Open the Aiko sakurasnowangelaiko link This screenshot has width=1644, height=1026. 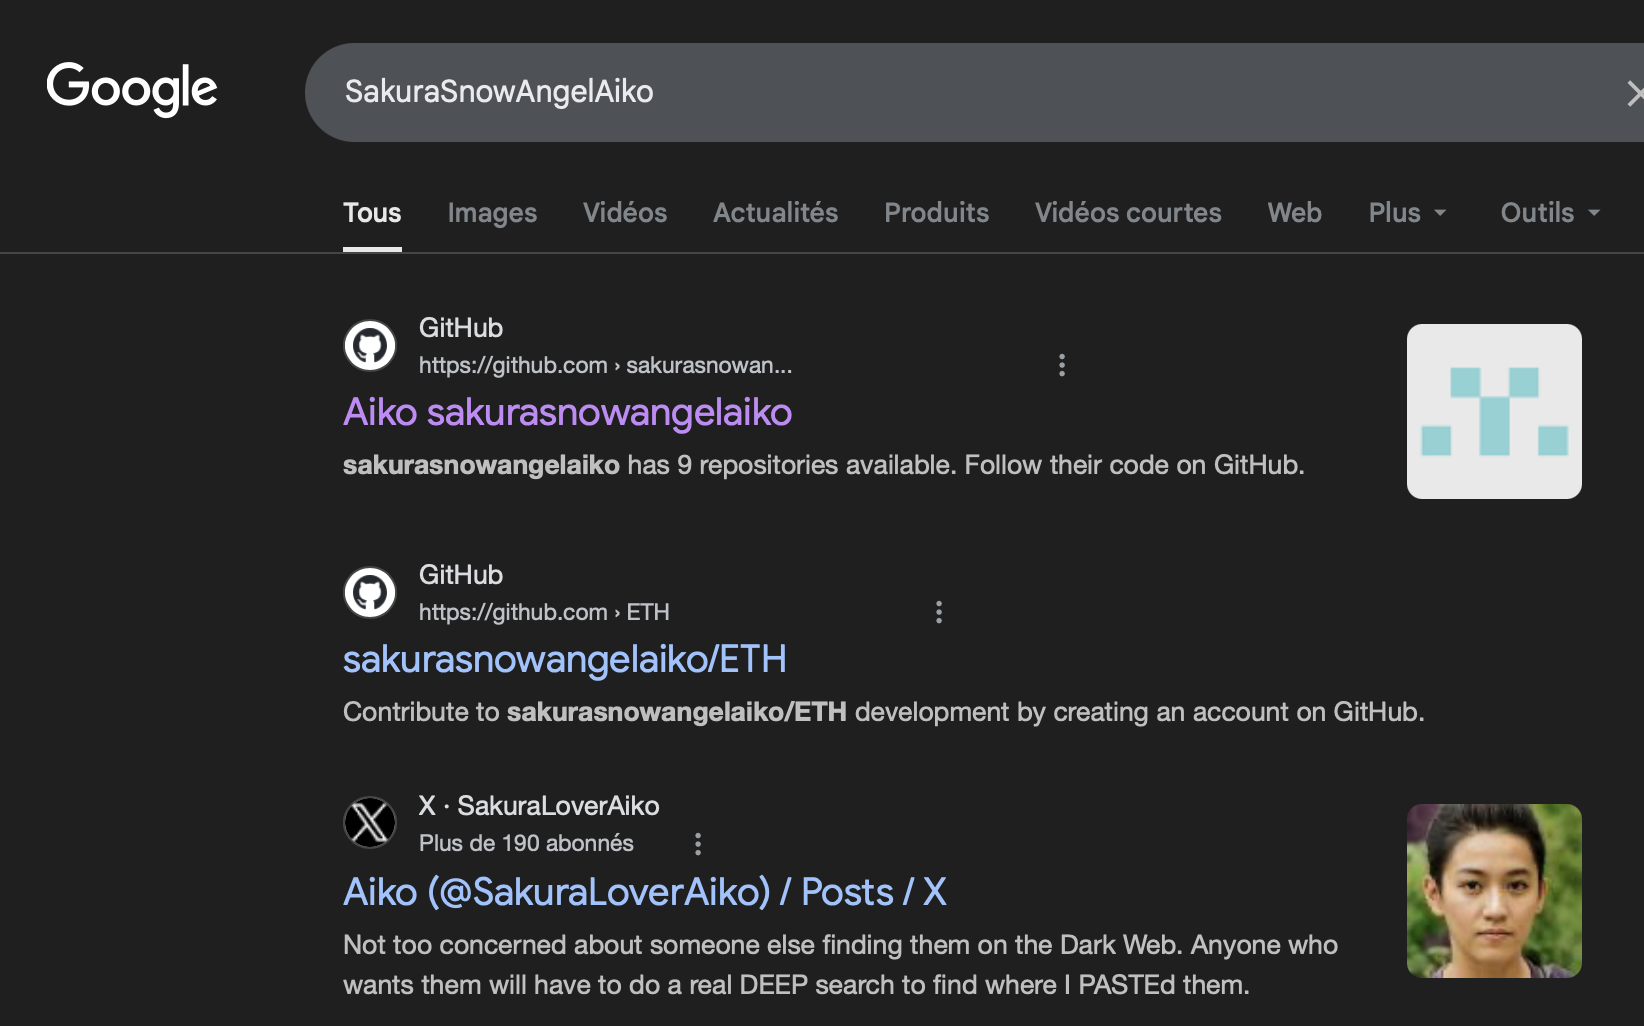pos(567,413)
